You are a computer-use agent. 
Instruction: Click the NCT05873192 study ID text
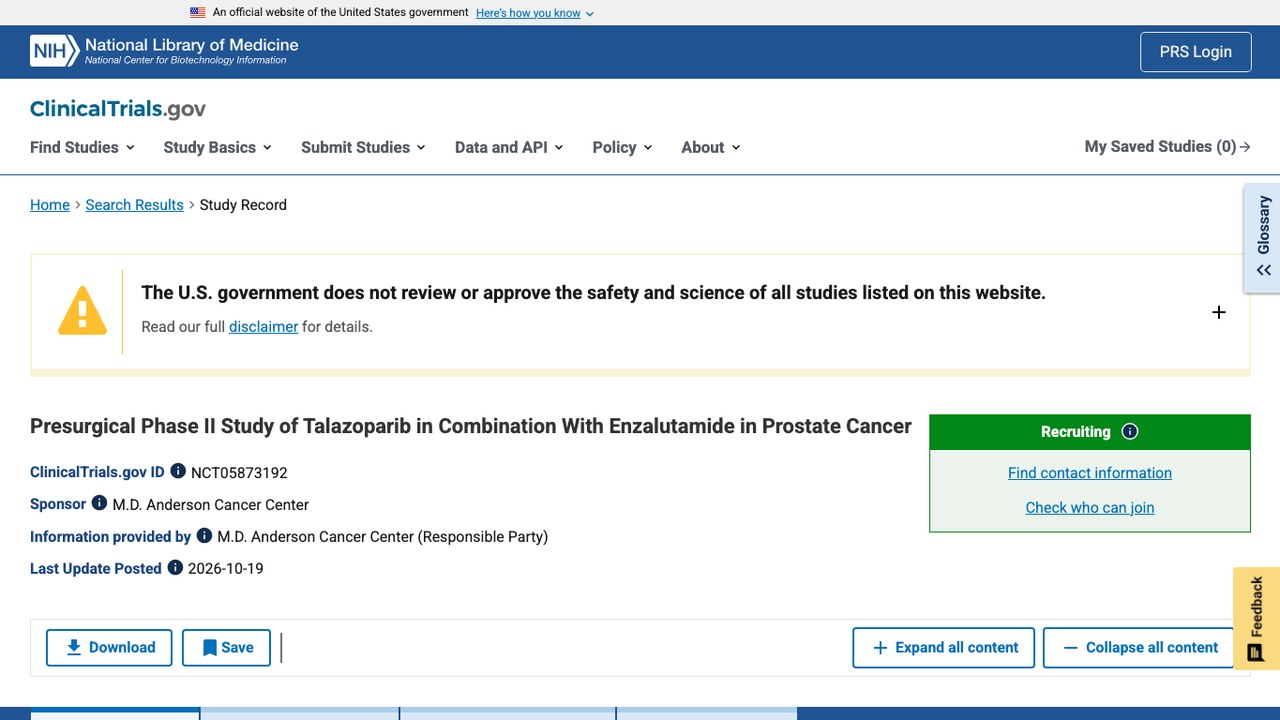click(239, 473)
